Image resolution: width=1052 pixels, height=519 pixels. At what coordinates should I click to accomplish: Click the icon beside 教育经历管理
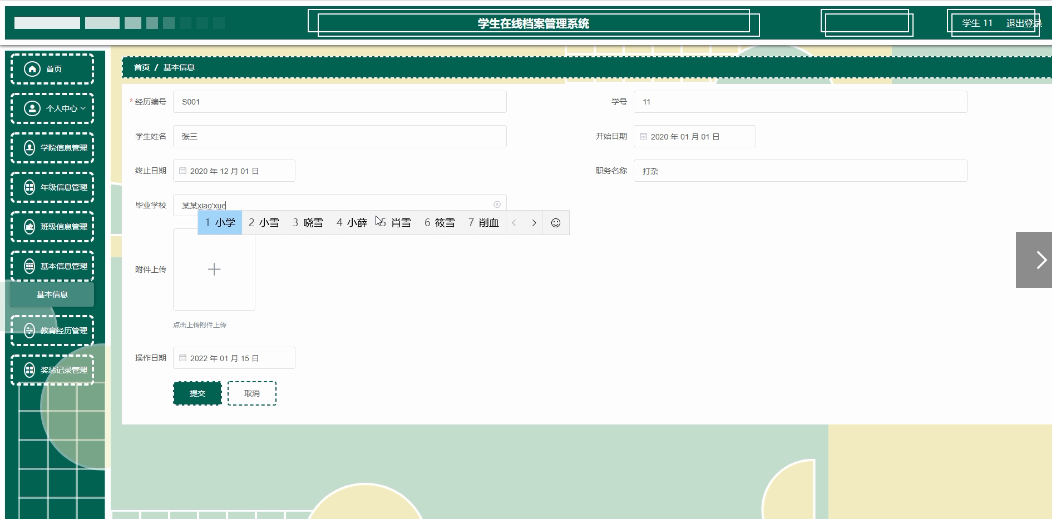pos(30,331)
